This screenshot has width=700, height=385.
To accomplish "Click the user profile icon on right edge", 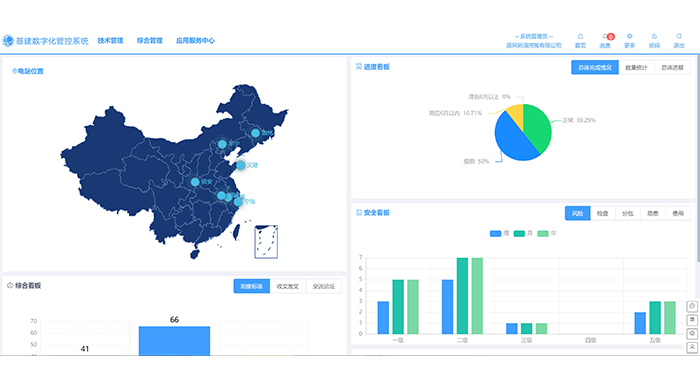I will [x=692, y=347].
